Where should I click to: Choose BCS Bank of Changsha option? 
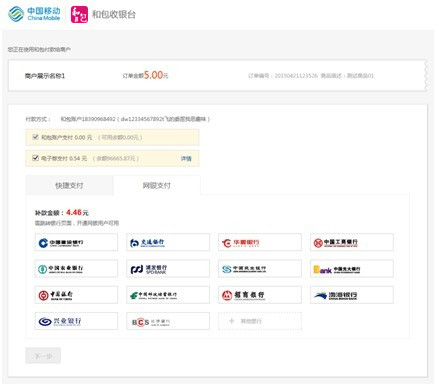pos(168,321)
